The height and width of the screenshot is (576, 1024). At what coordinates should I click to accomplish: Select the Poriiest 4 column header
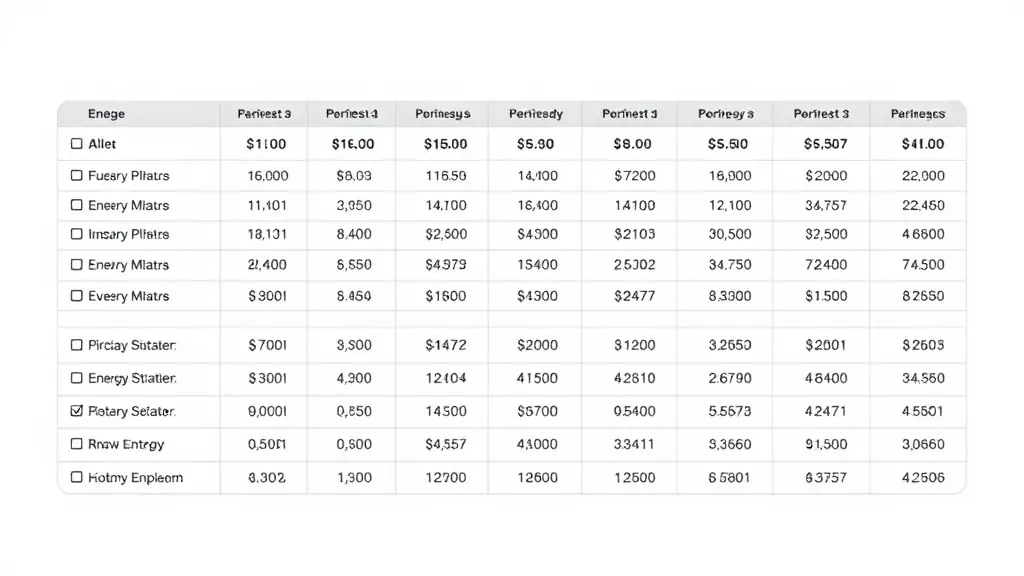tap(352, 114)
